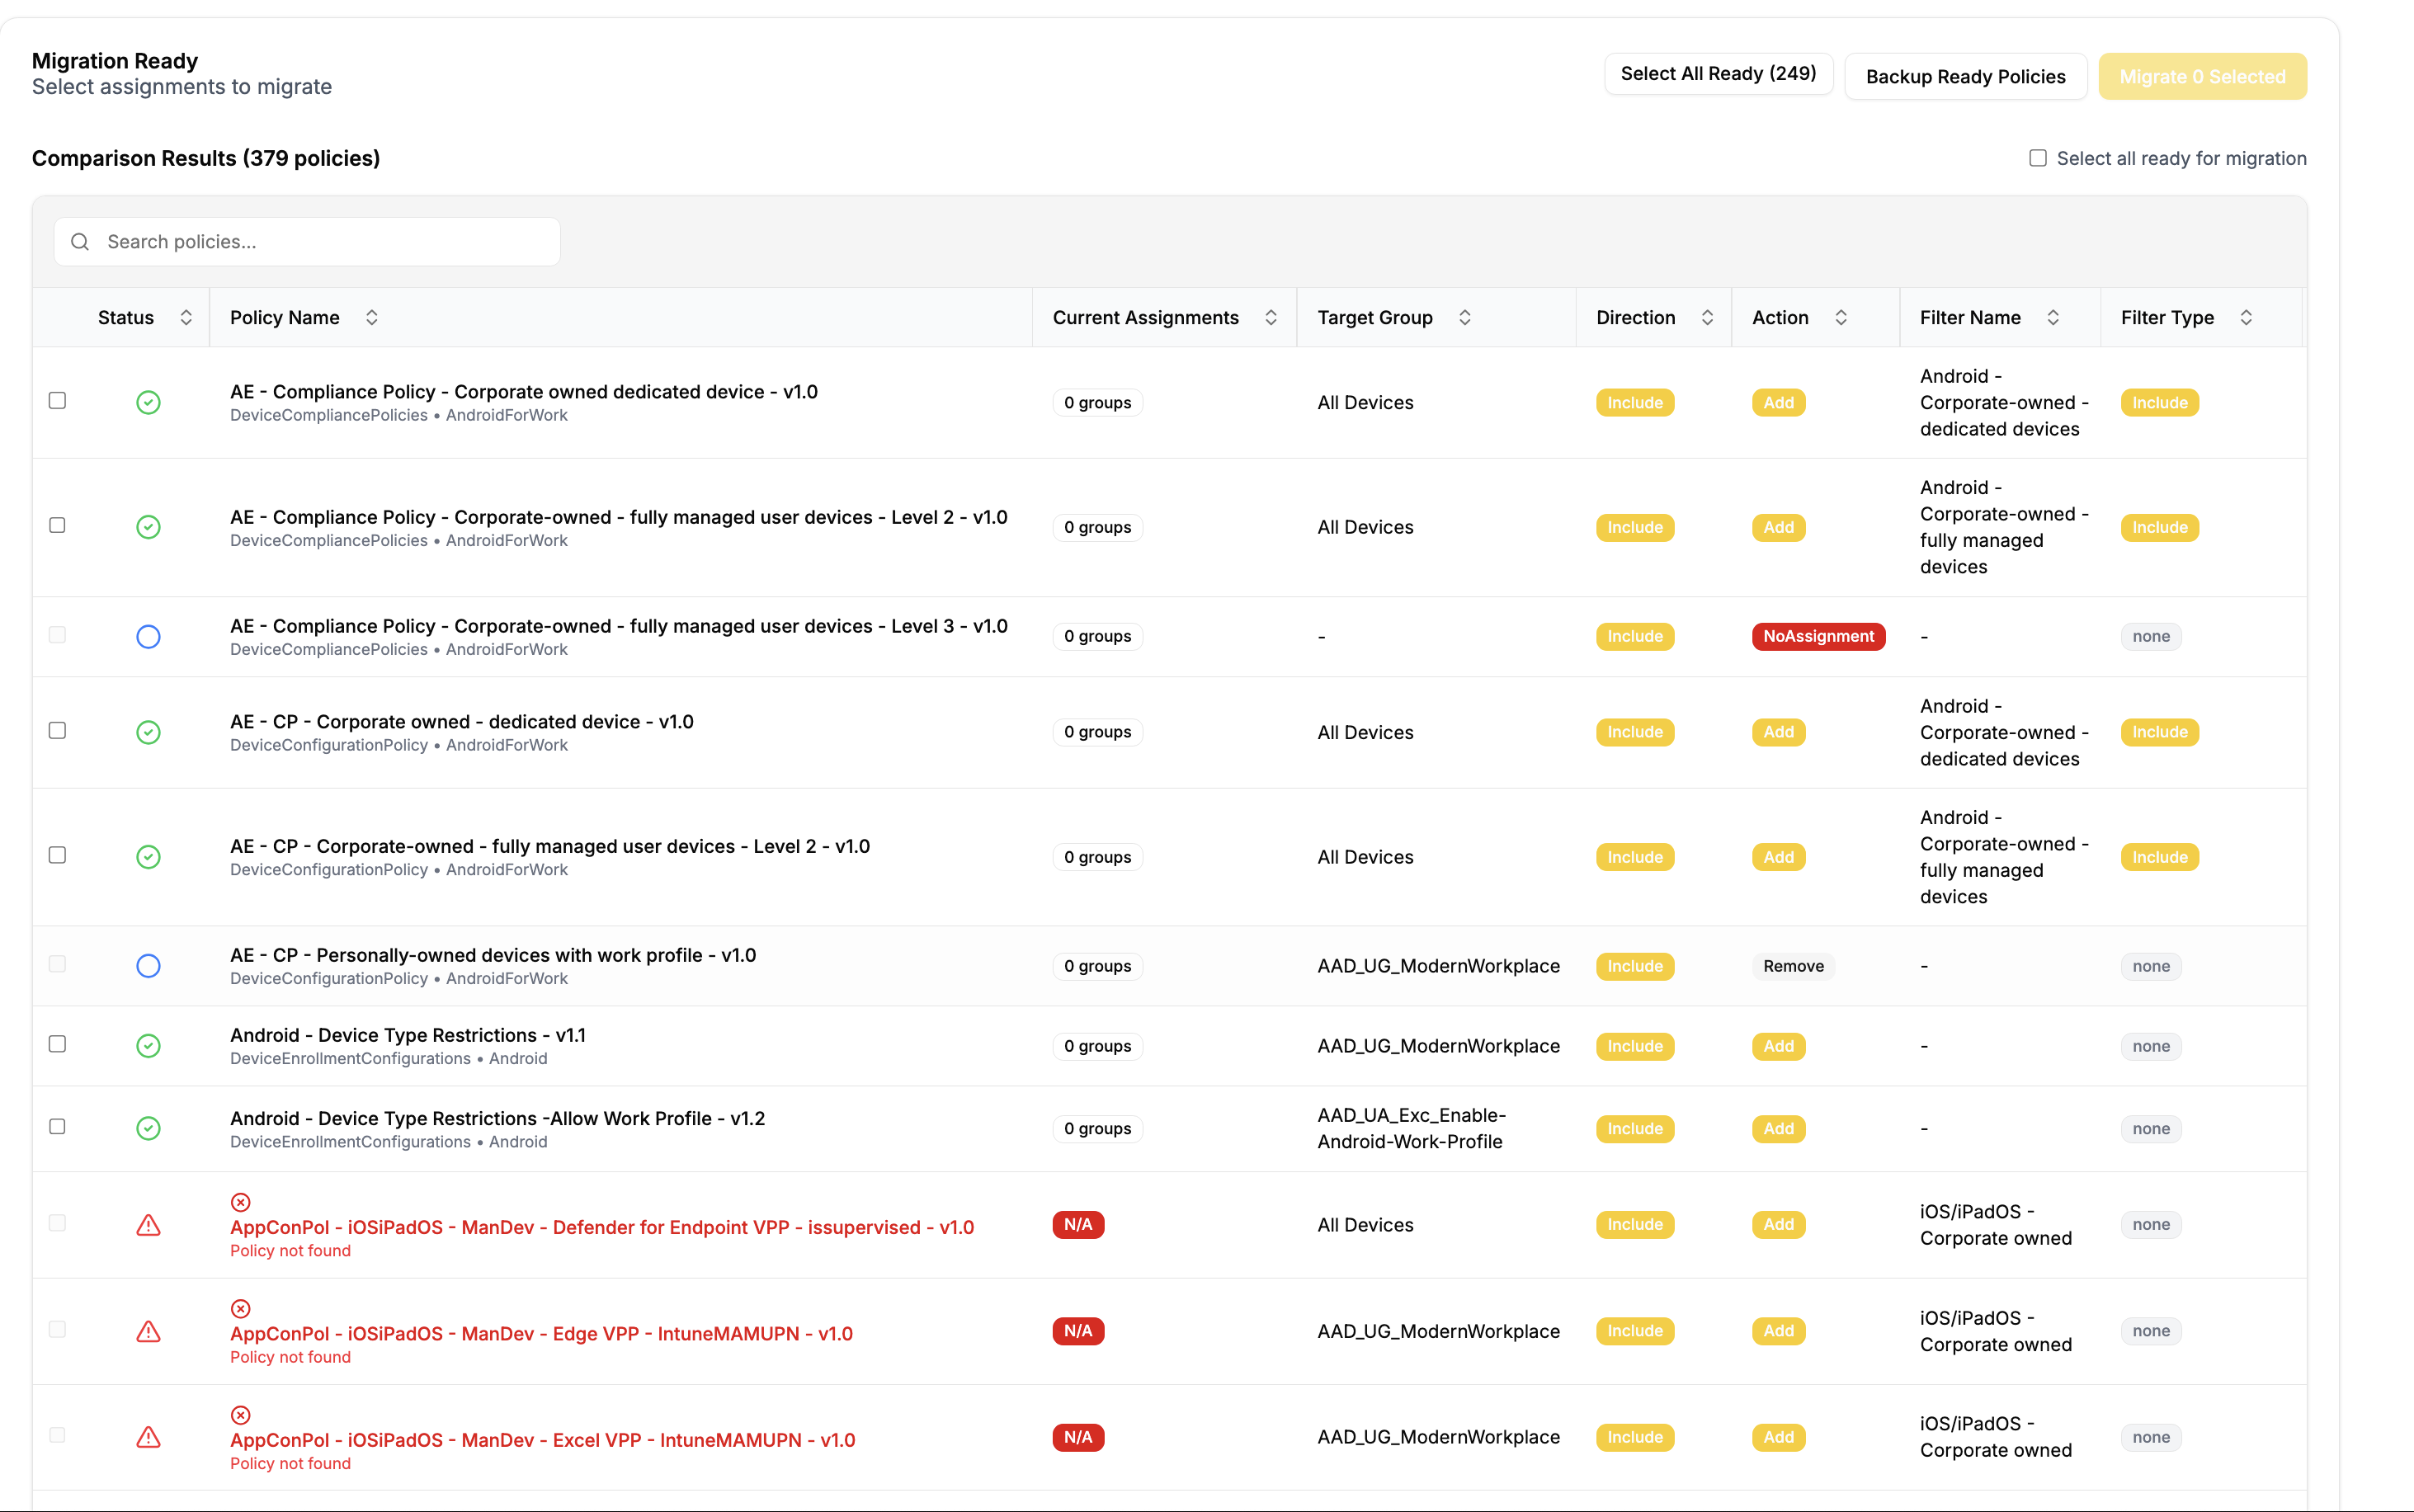
Task: Click red X icon above Excel VPP policy
Action: (x=240, y=1415)
